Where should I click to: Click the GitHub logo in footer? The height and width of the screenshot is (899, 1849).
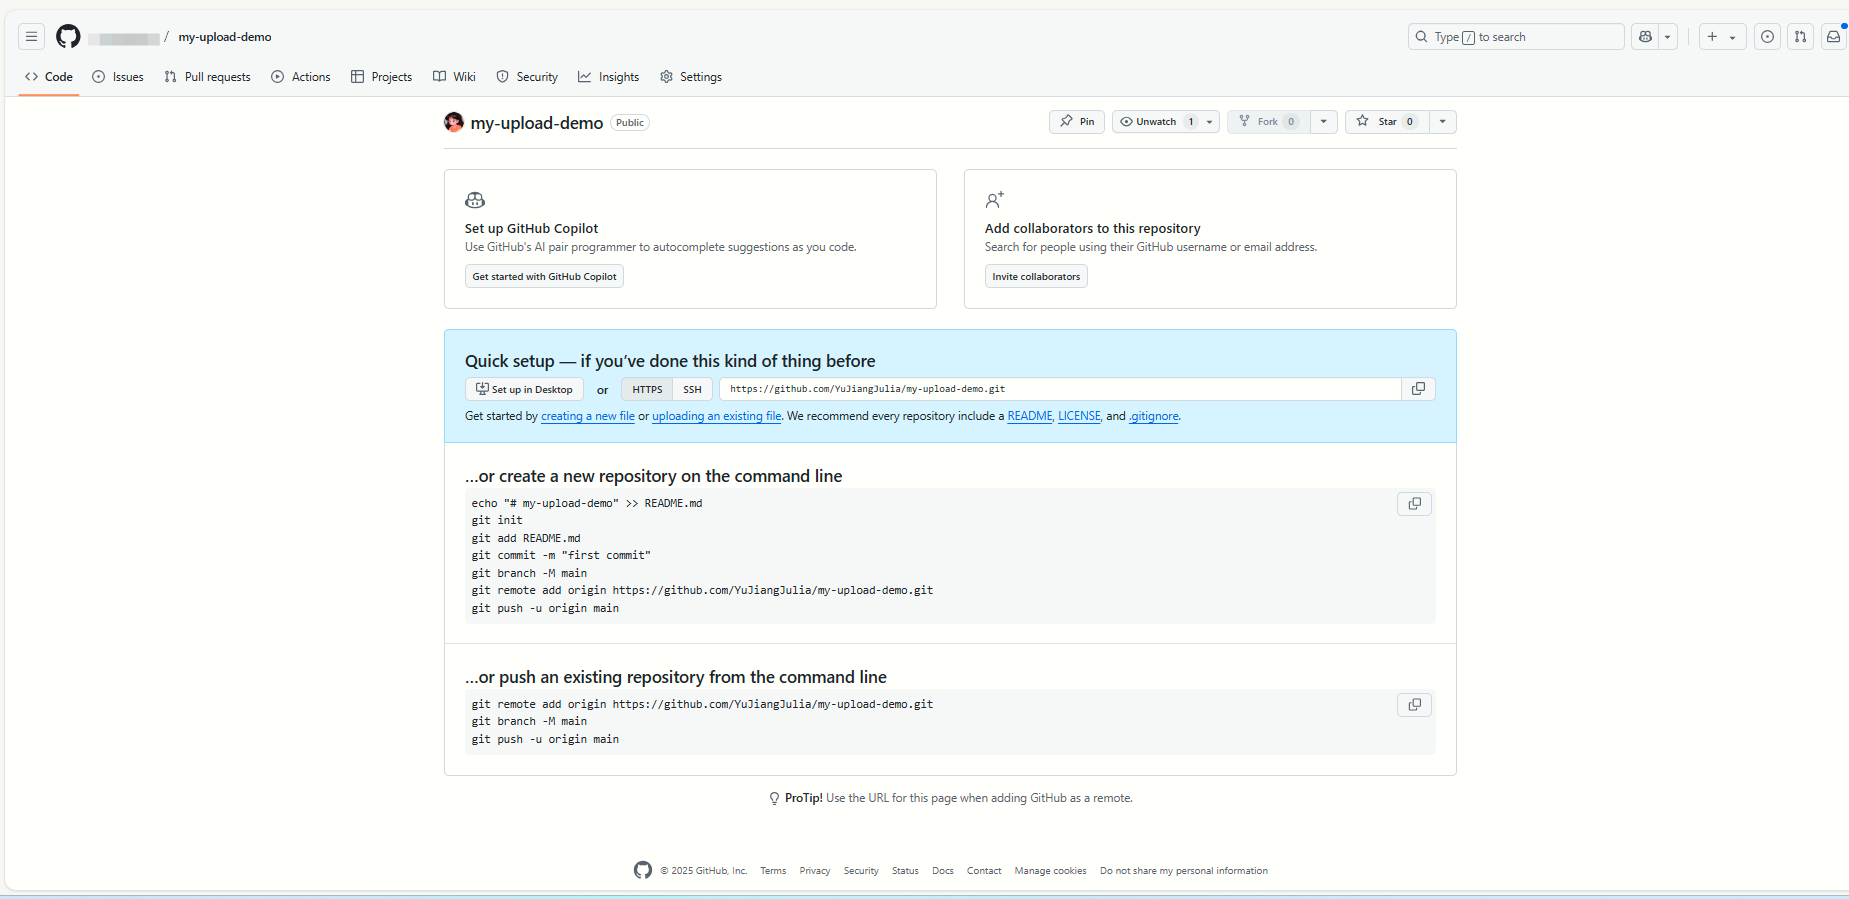(x=643, y=871)
